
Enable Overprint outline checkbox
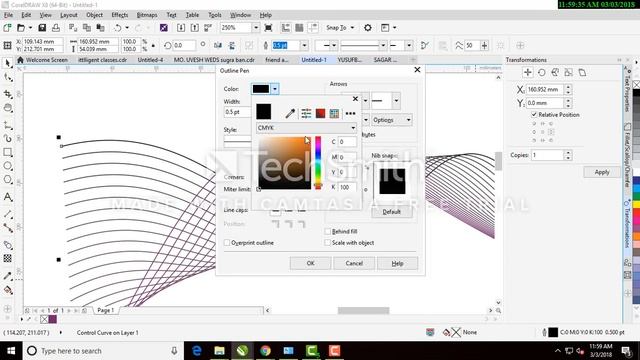(227, 242)
